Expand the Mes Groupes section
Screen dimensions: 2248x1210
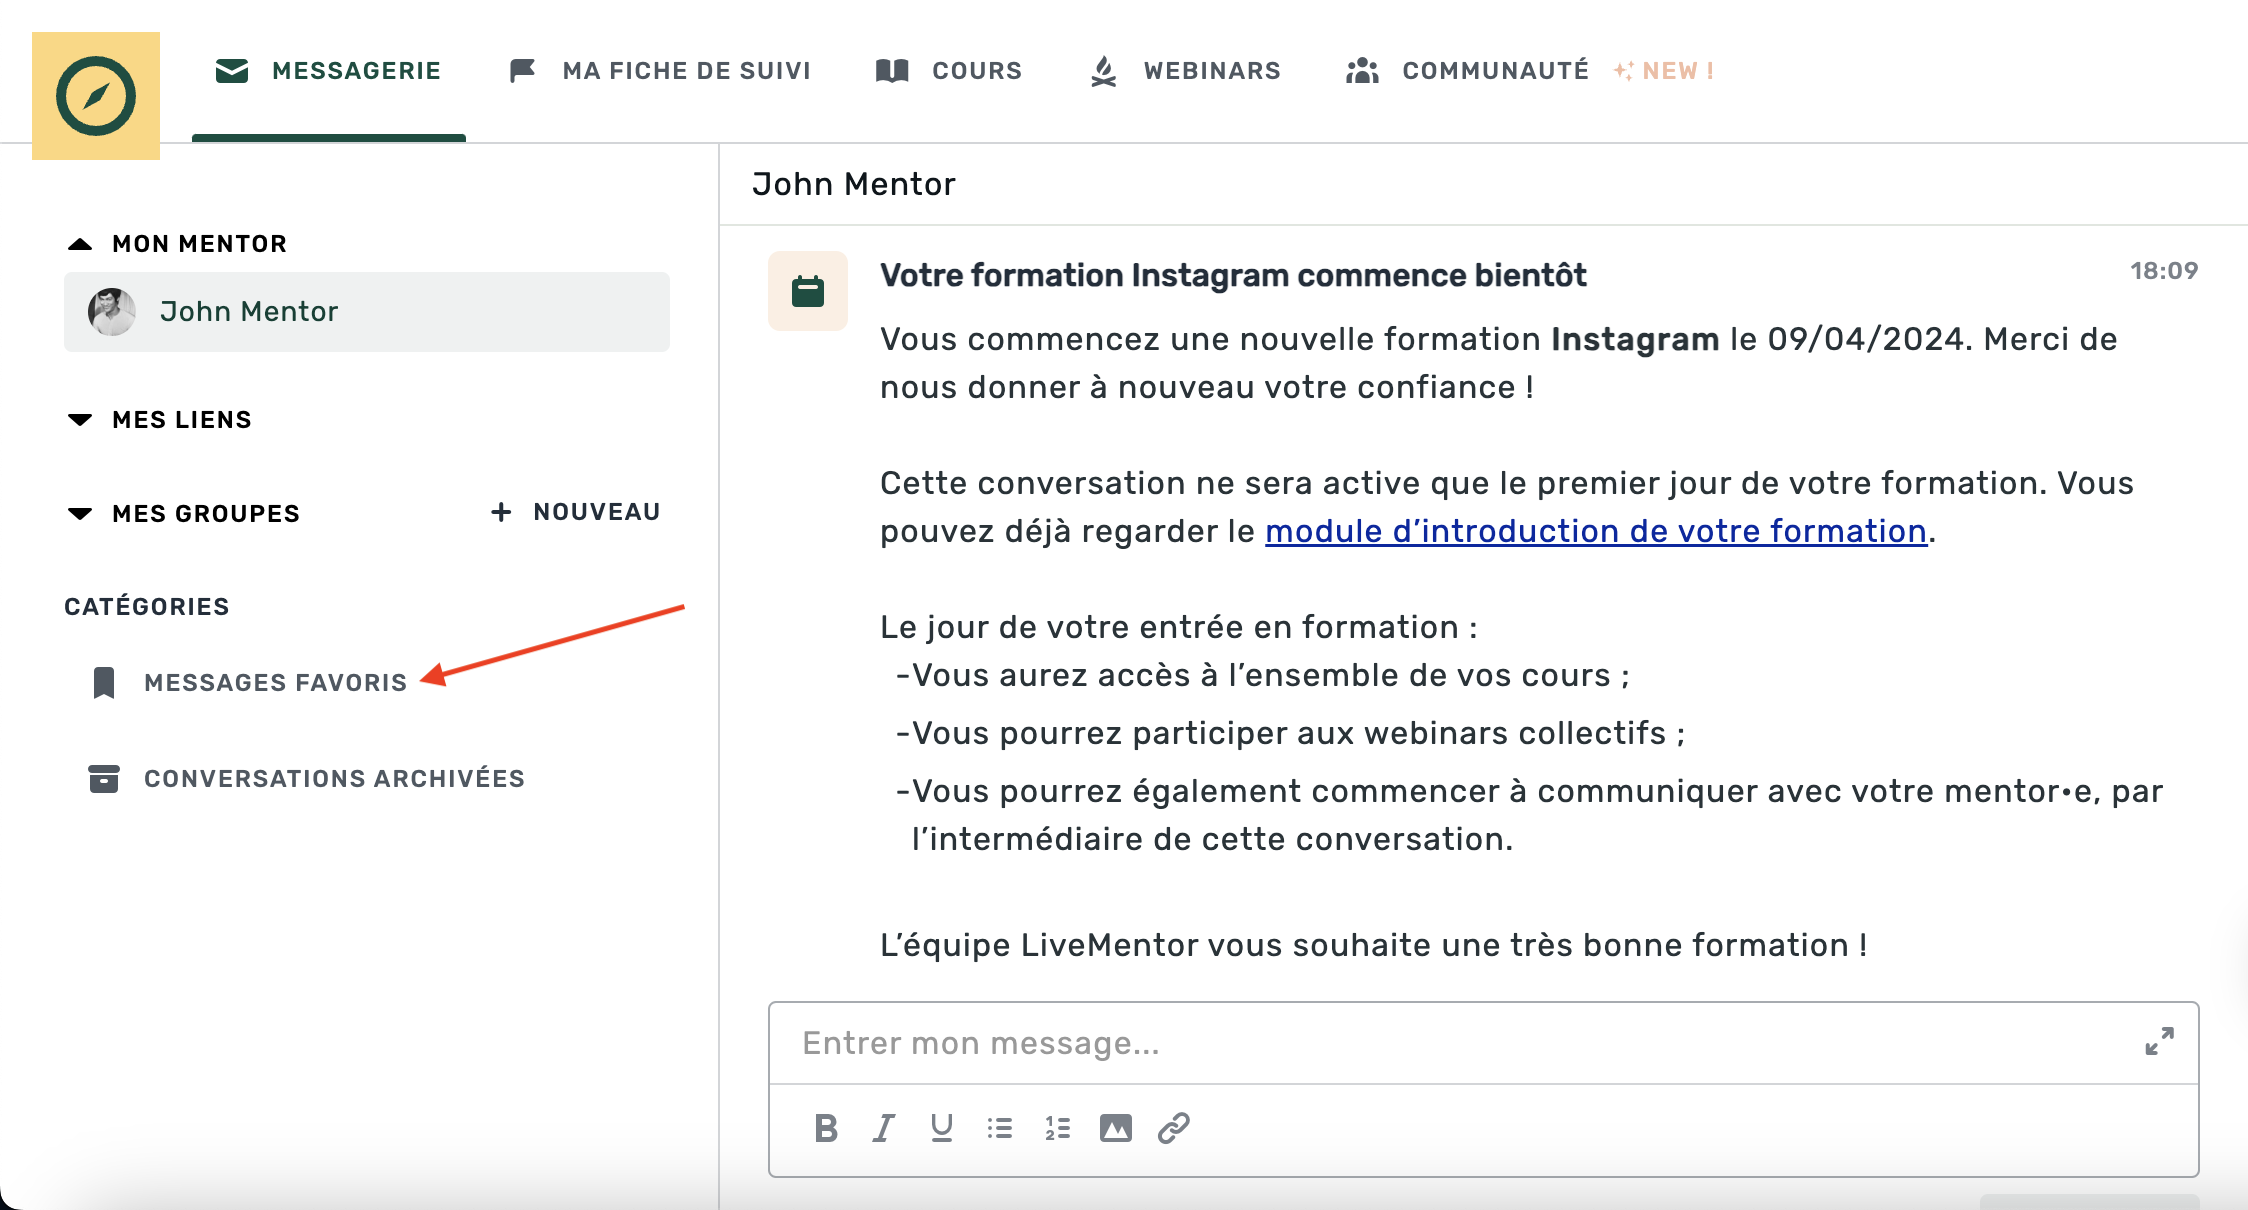click(80, 514)
